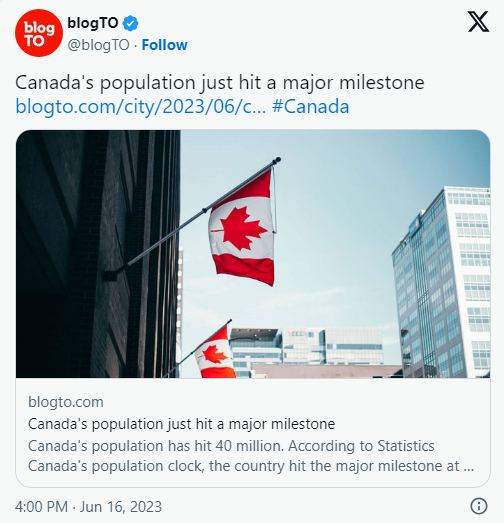The height and width of the screenshot is (523, 504).
Task: Open the blogto.com/city/2023/06 article link
Action: (x=141, y=106)
